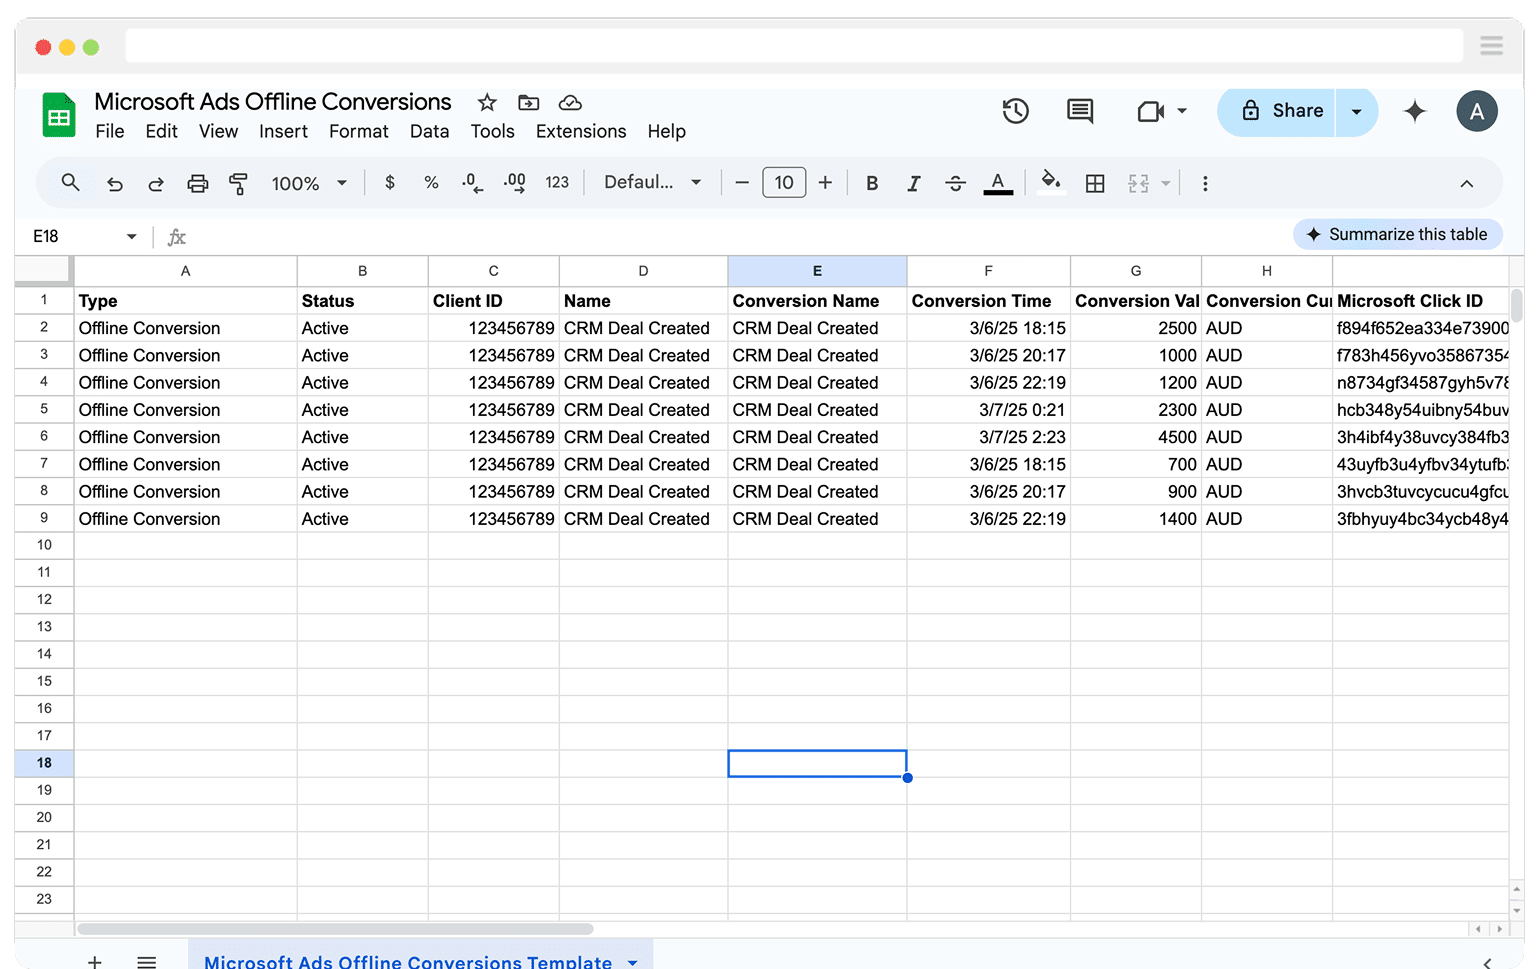Open sheet tab options arrow
This screenshot has height=969, width=1538.
[632, 962]
